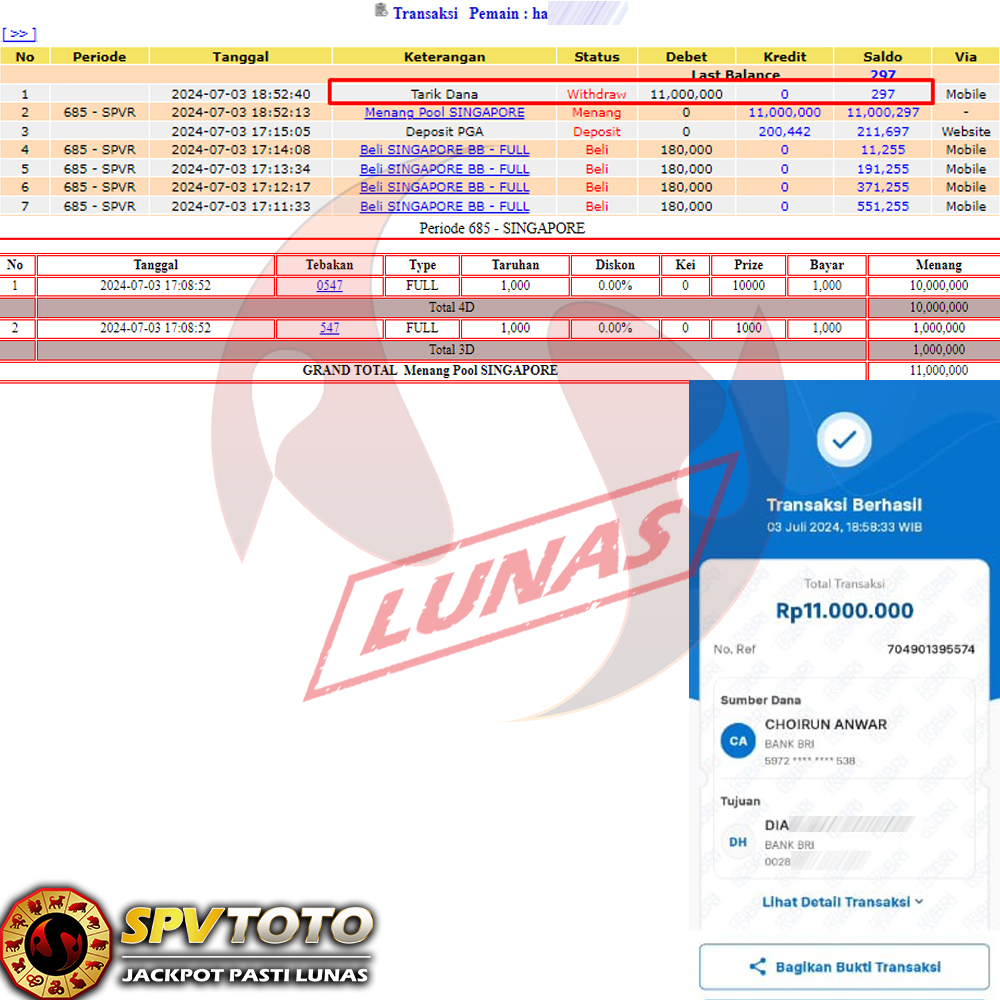Click the CA sender avatar icon
Viewport: 1000px width, 1000px height.
tap(738, 741)
